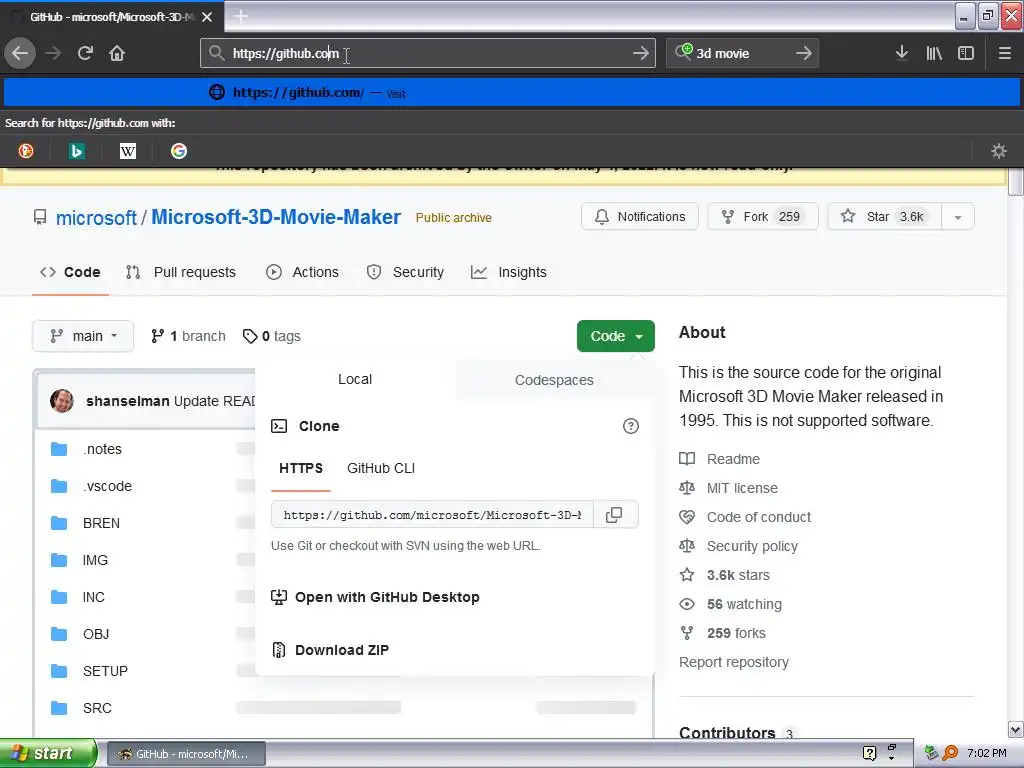This screenshot has width=1024, height=768.
Task: Select the GitHub CLI clone tab
Action: (x=381, y=468)
